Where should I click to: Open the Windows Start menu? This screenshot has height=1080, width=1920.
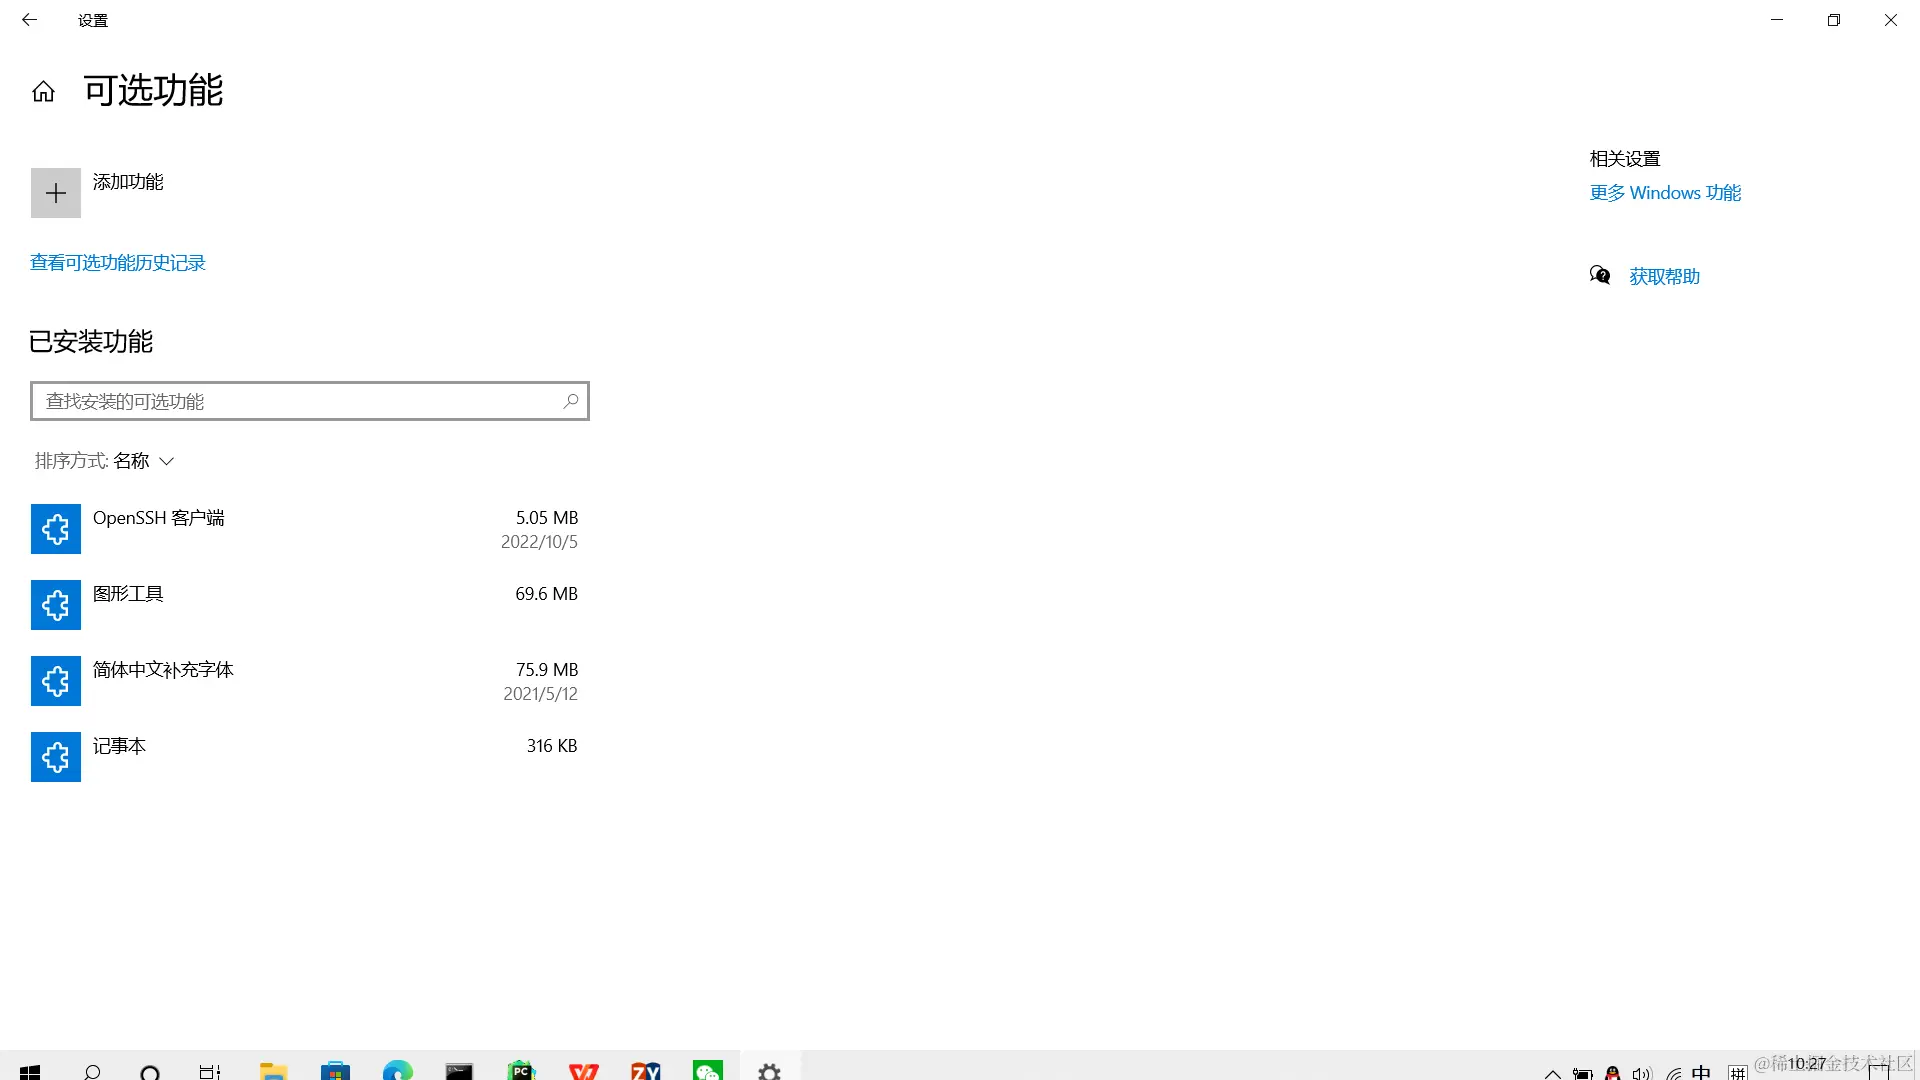[30, 1071]
